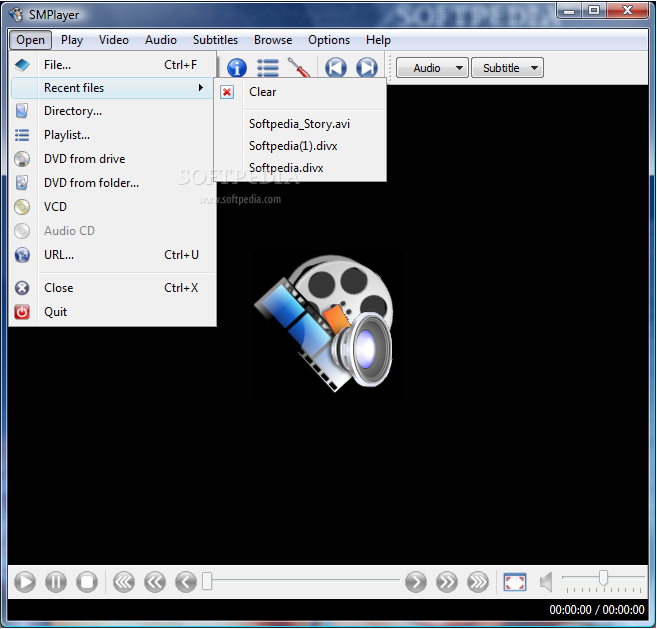Select DVD from drive

112,159
